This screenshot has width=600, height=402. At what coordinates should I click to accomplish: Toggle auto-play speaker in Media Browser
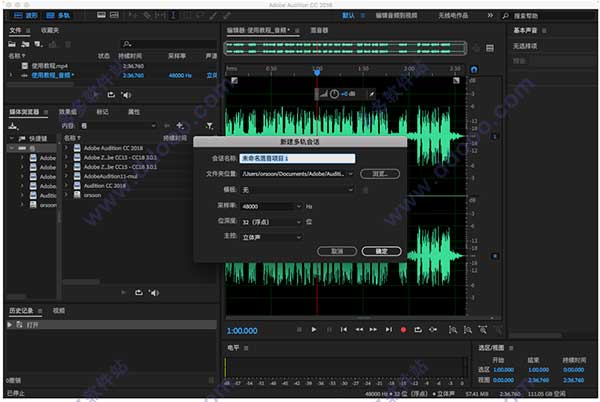(154, 293)
